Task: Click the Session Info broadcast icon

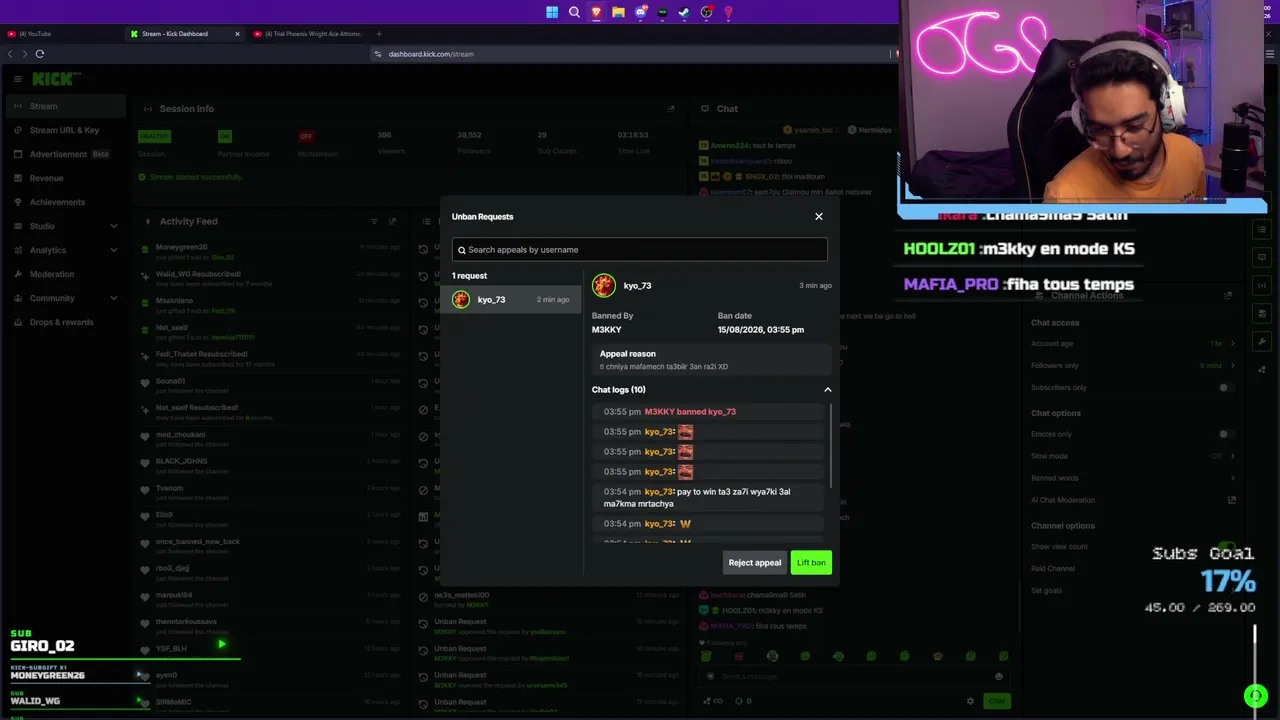Action: pos(148,109)
